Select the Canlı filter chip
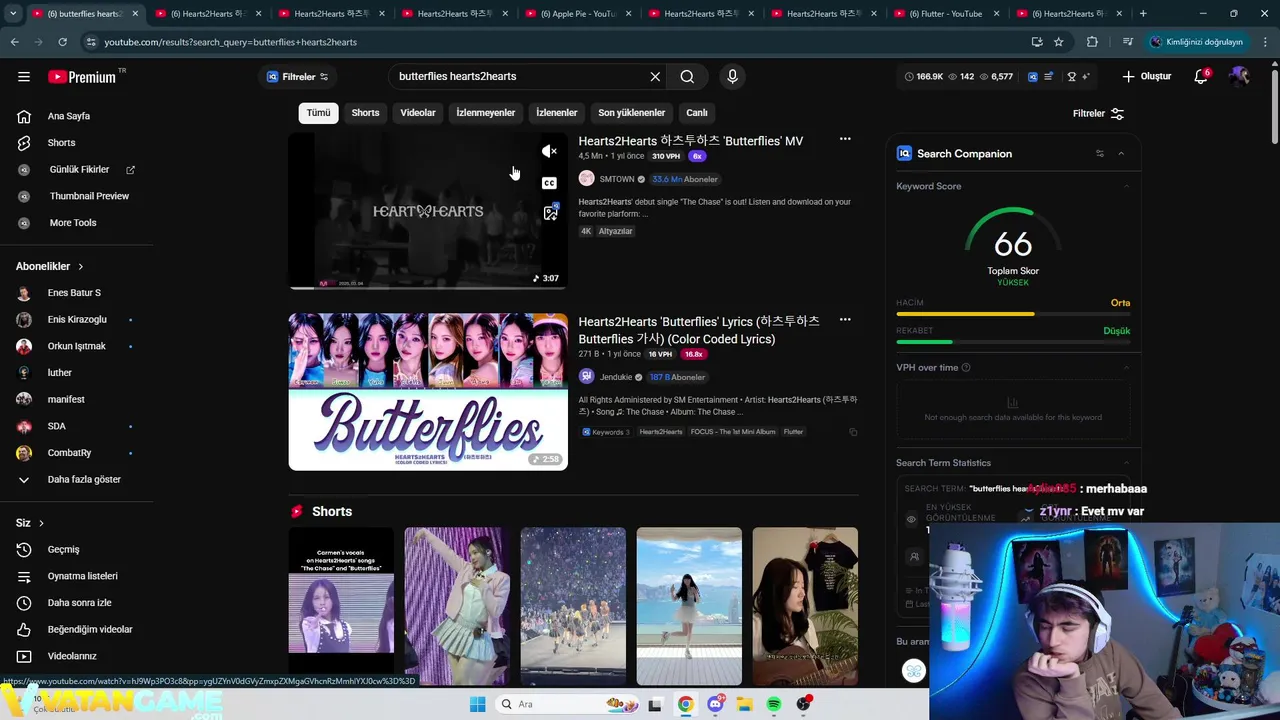The width and height of the screenshot is (1280, 720). [x=697, y=113]
